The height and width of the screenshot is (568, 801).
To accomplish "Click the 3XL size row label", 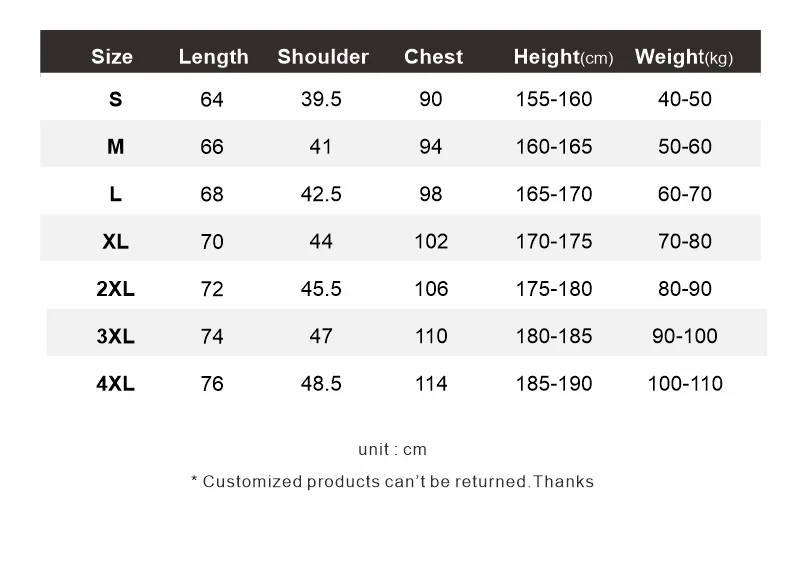I will click(115, 336).
